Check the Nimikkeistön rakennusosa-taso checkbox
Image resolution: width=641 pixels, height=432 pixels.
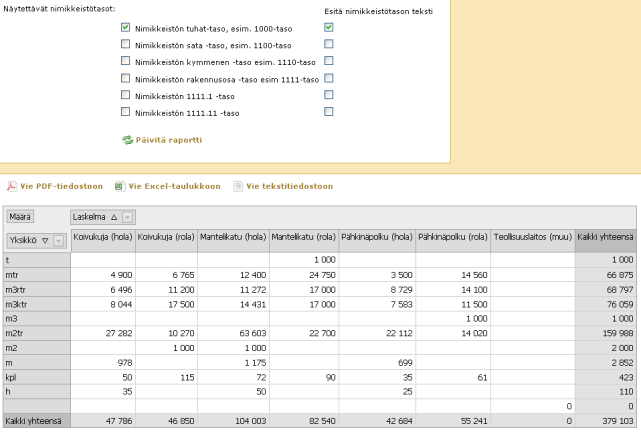click(125, 78)
